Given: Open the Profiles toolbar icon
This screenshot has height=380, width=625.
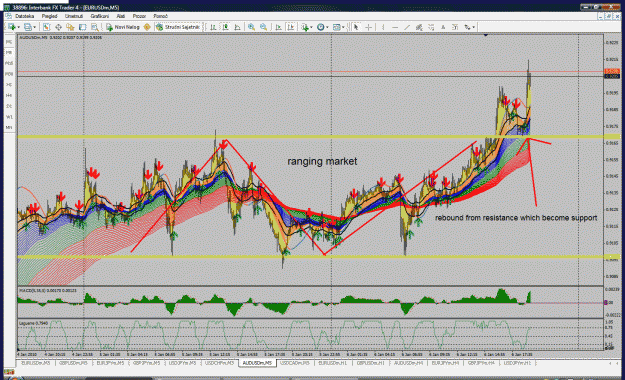Looking at the screenshot, I should [x=28, y=27].
